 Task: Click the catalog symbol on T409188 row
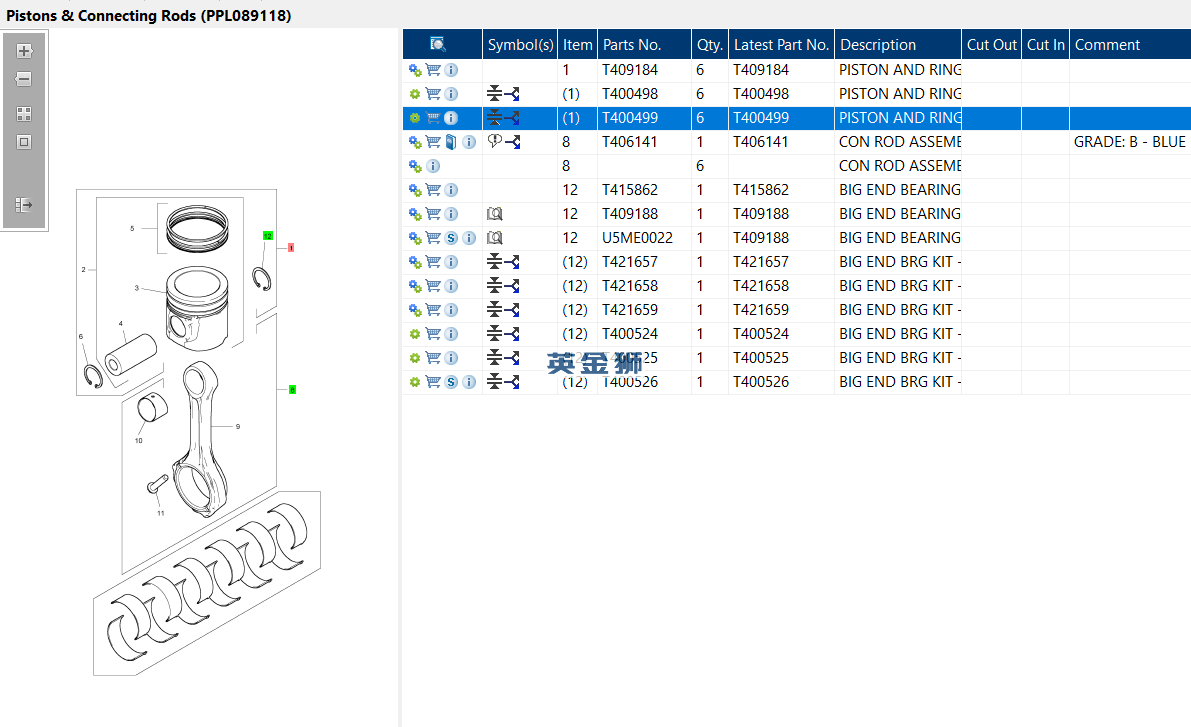point(494,214)
